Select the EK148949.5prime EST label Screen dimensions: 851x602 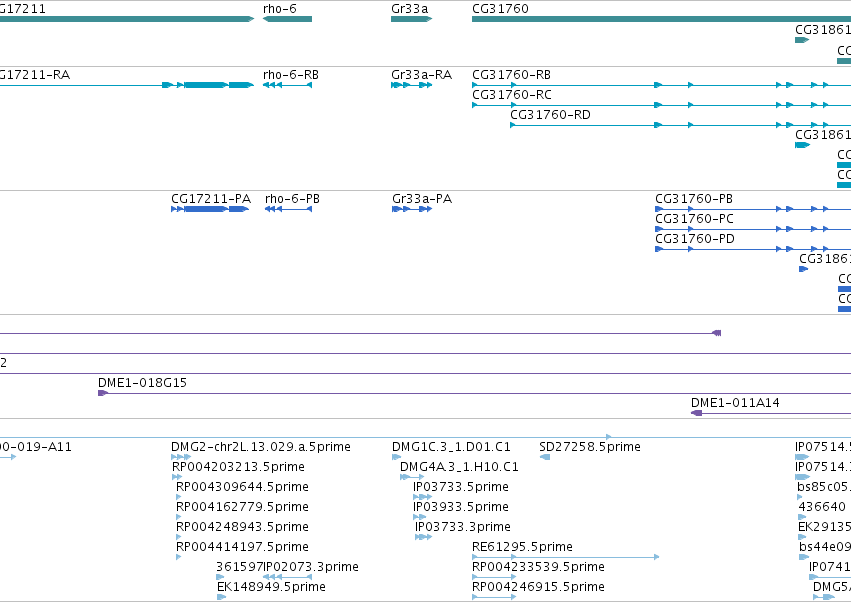click(x=271, y=588)
